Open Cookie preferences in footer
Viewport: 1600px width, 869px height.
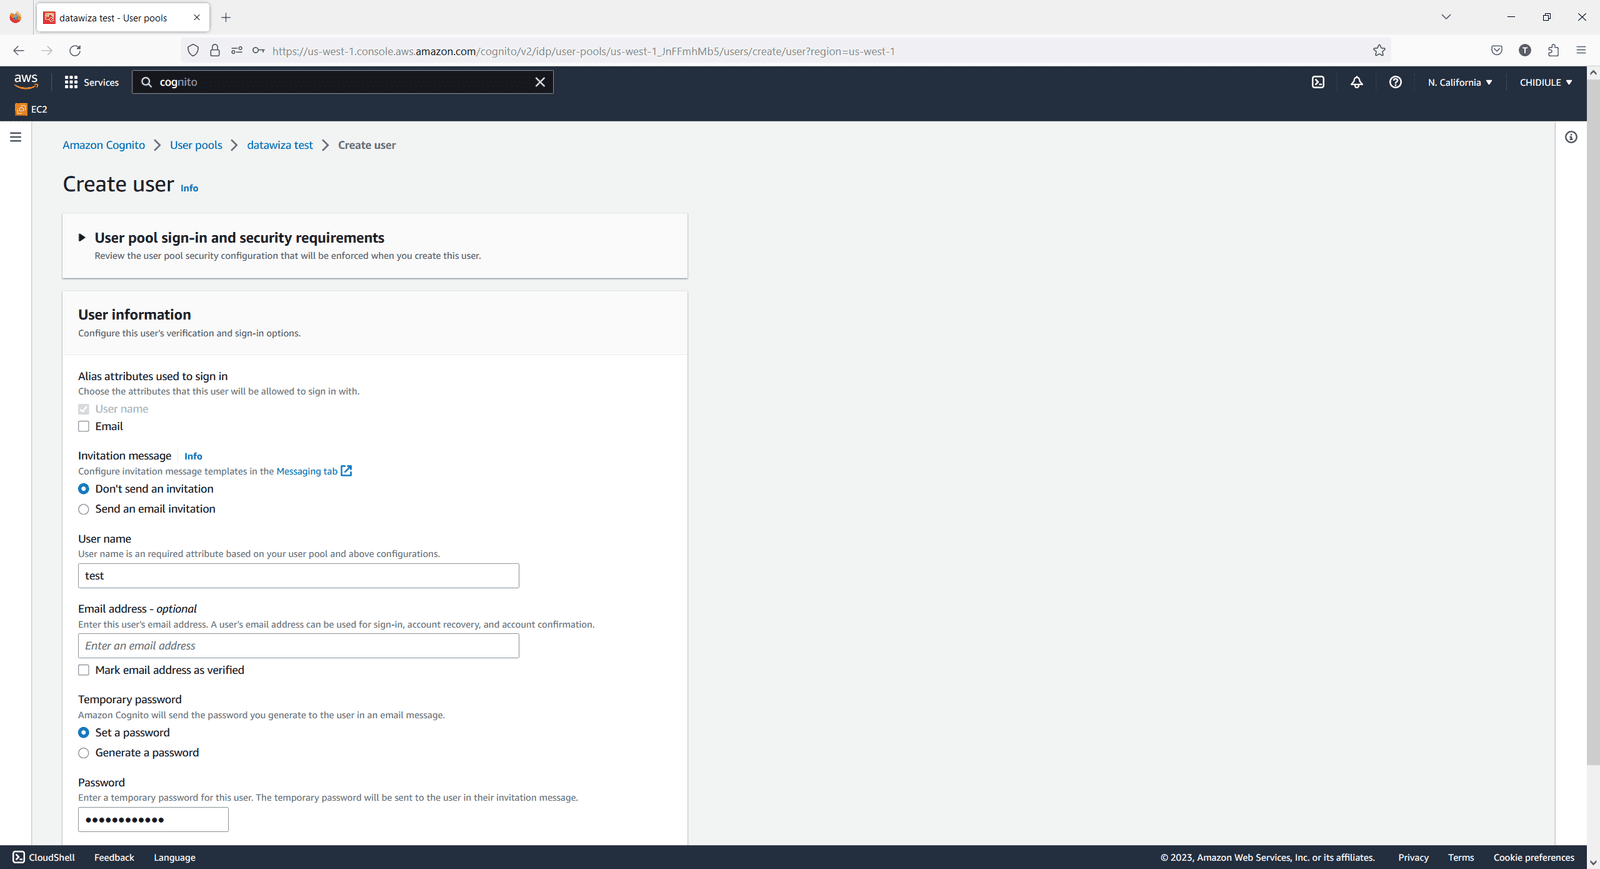pyautogui.click(x=1534, y=857)
